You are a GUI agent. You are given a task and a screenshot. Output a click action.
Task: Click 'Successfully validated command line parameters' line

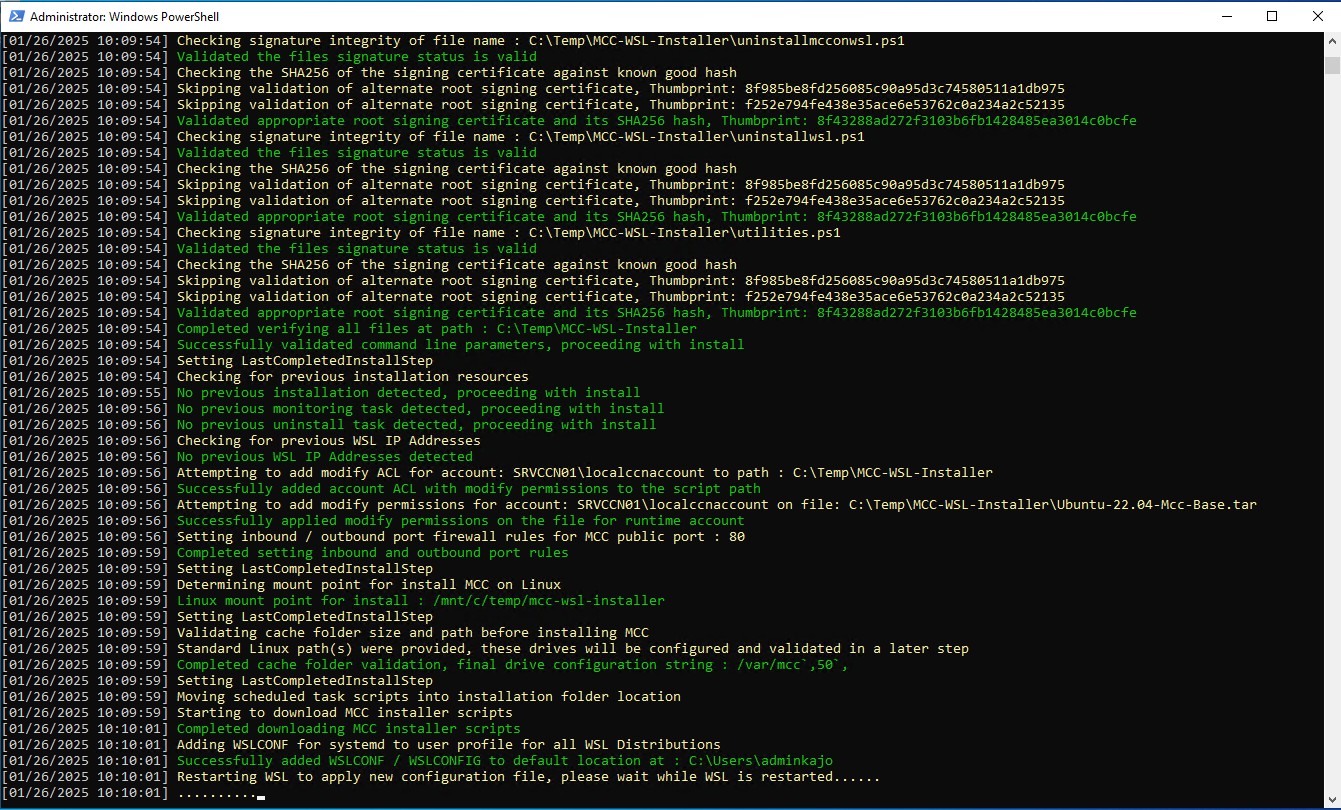pos(373,345)
